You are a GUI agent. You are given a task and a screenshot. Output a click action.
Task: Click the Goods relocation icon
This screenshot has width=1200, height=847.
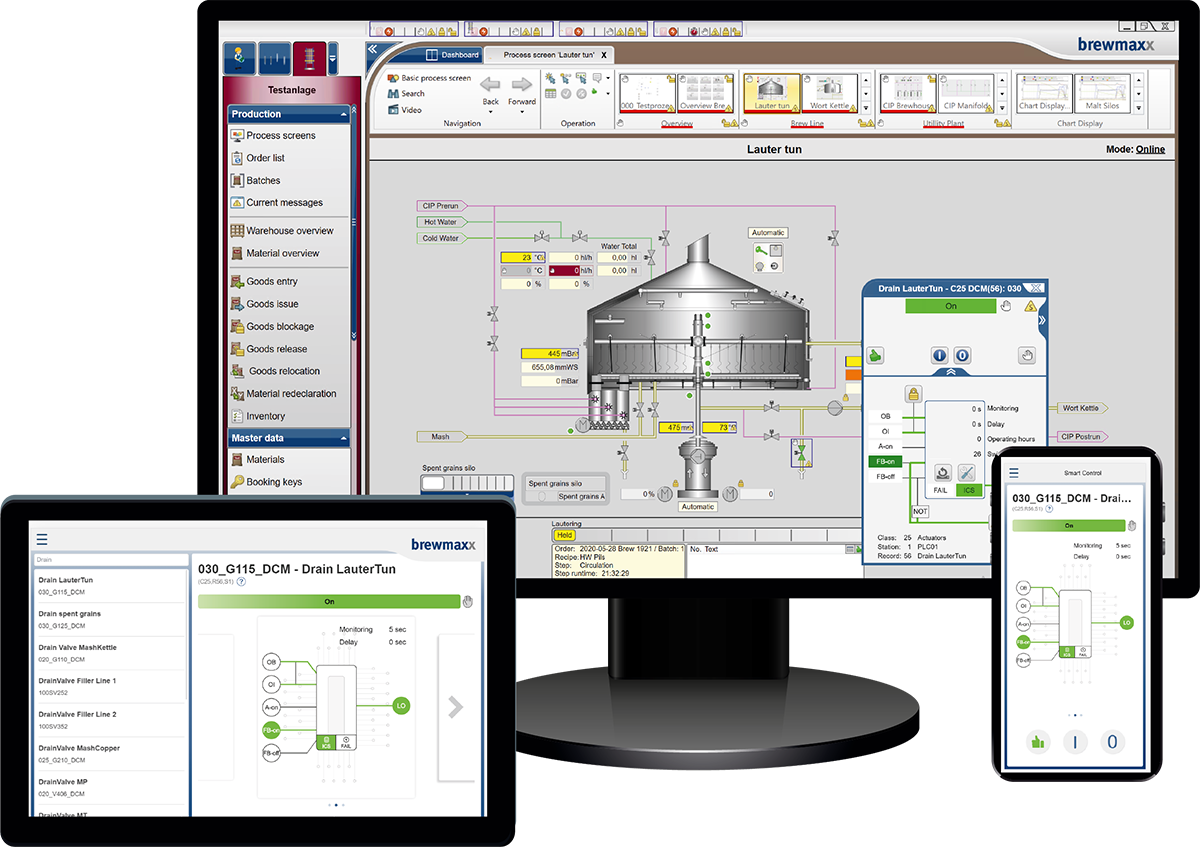pyautogui.click(x=238, y=371)
